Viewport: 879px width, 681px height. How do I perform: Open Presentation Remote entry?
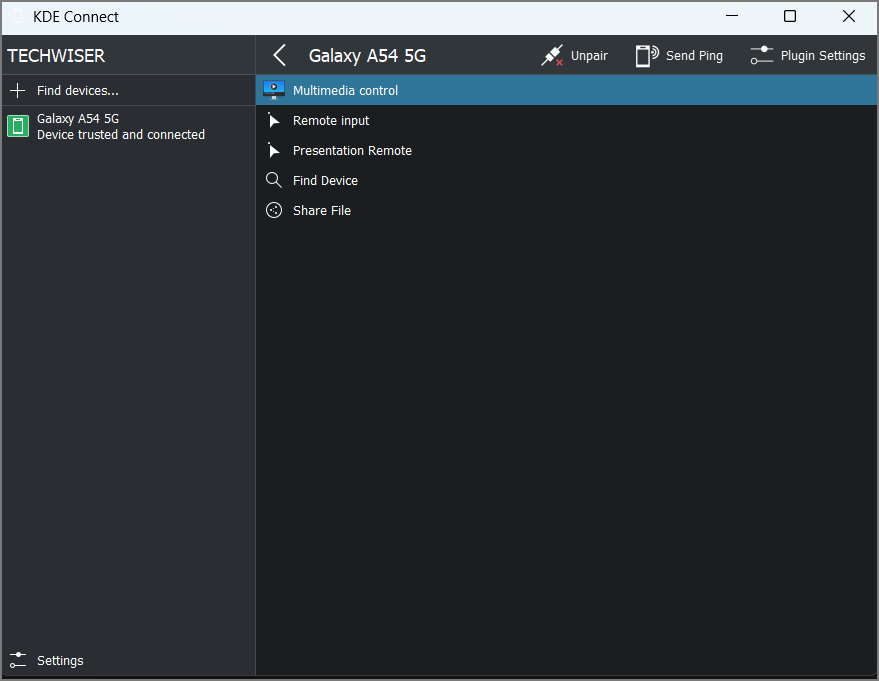tap(566, 150)
